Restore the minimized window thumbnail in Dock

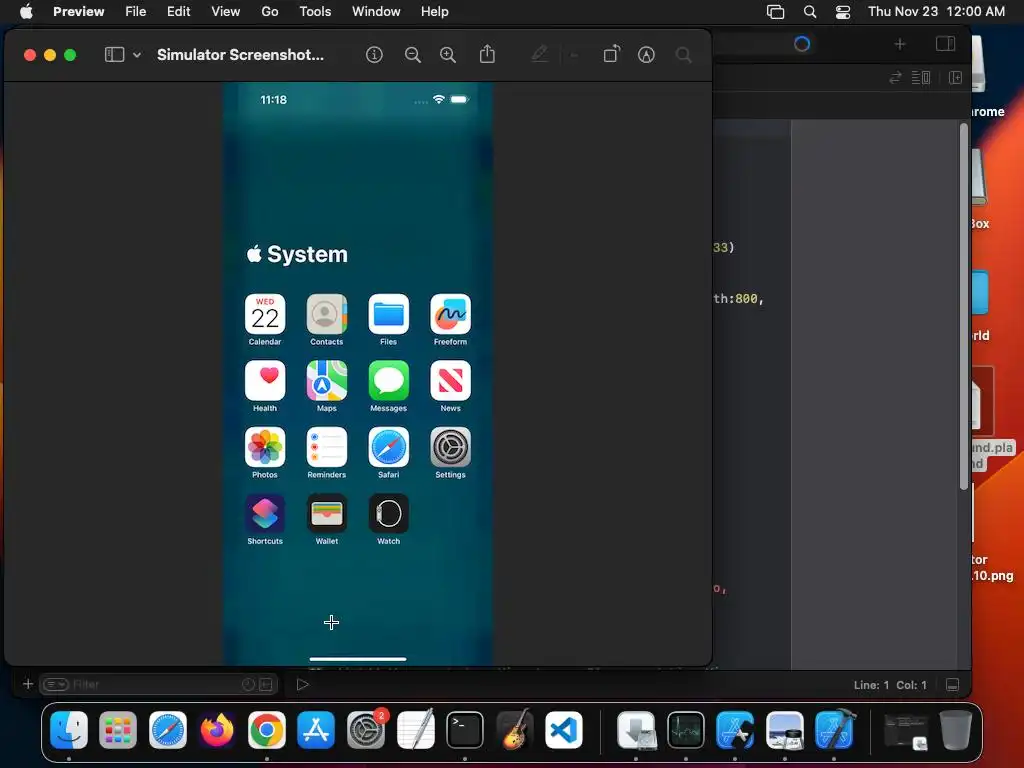[906, 731]
